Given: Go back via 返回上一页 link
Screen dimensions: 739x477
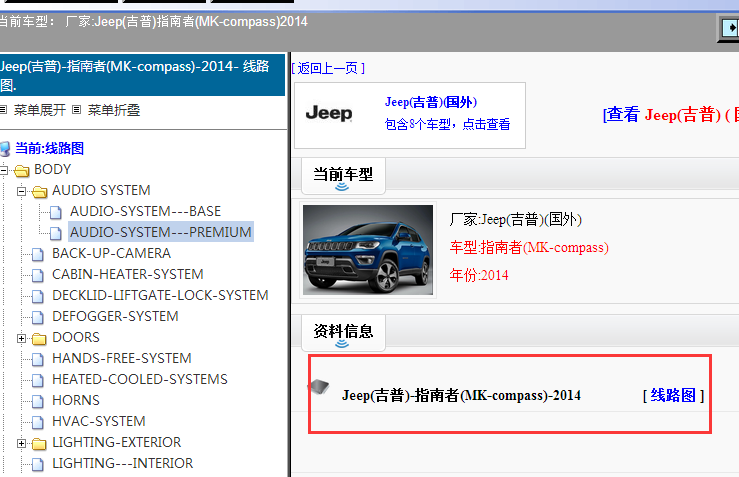Looking at the screenshot, I should [x=328, y=68].
